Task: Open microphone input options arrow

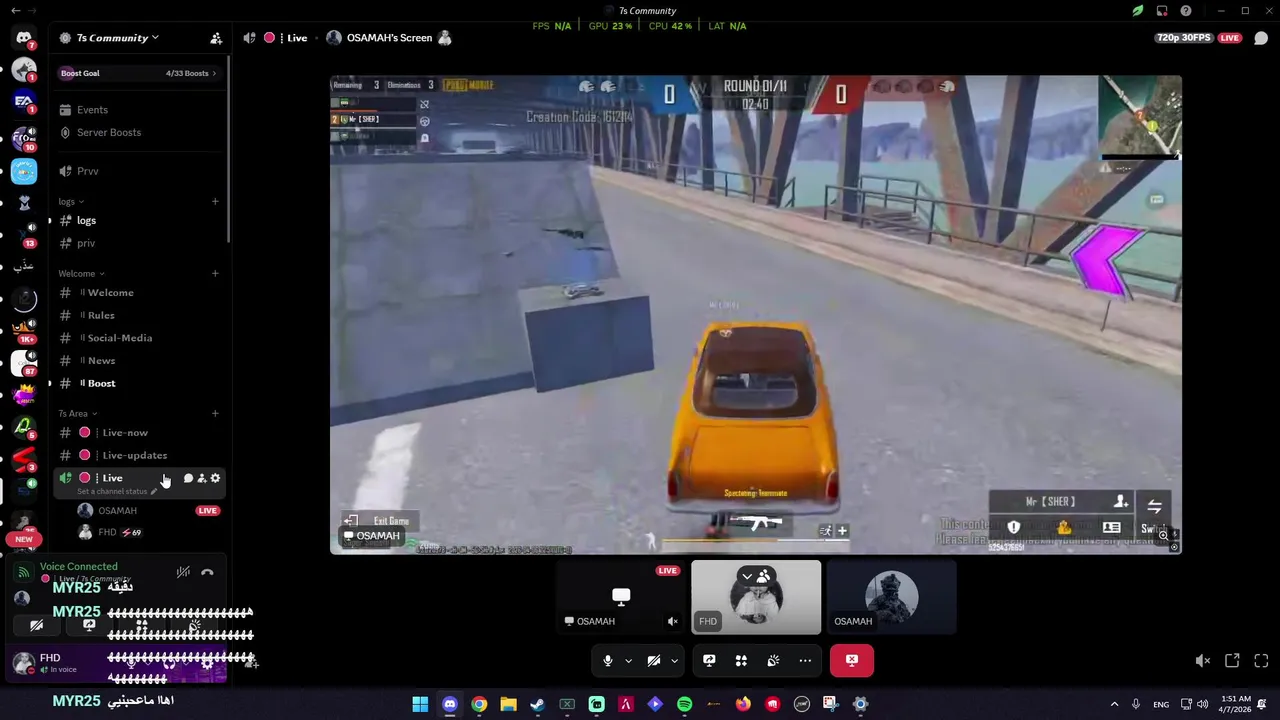Action: coord(628,660)
